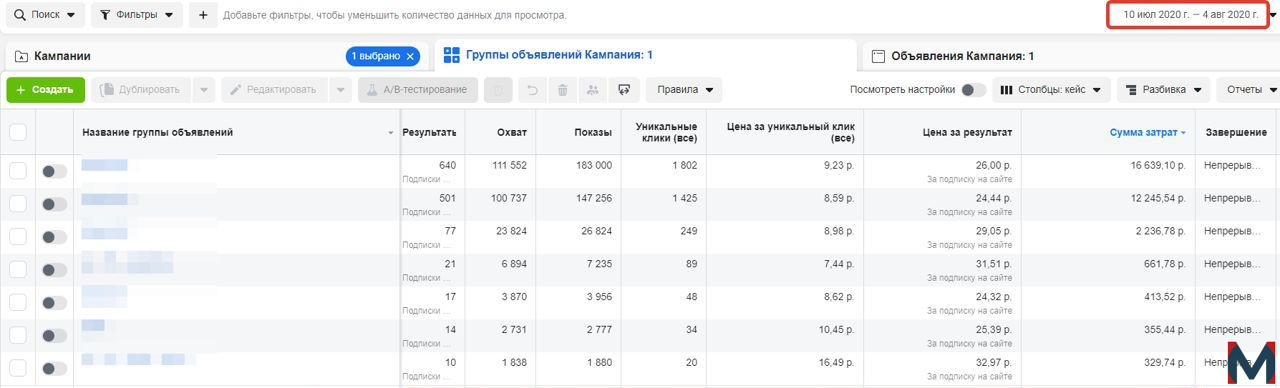This screenshot has width=1280, height=388.
Task: Sort by the Сумма затрат column header
Action: coord(1108,132)
